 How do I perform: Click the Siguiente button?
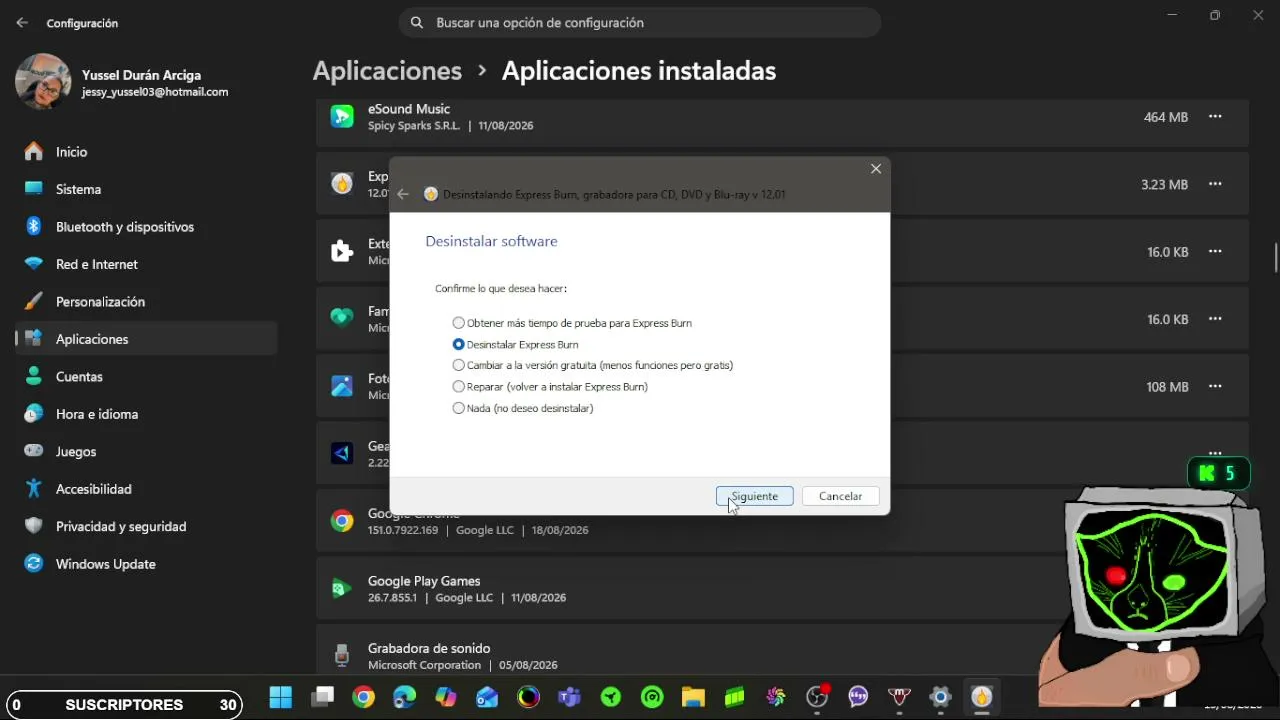755,496
